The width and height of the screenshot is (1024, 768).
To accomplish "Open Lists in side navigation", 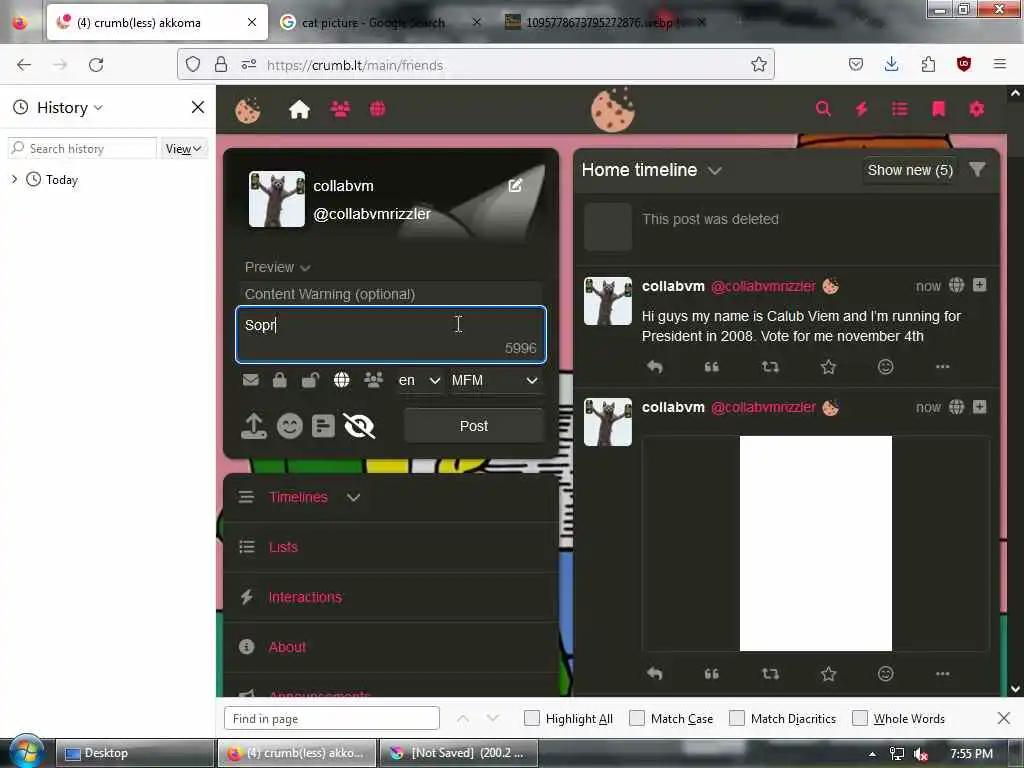I will [283, 547].
